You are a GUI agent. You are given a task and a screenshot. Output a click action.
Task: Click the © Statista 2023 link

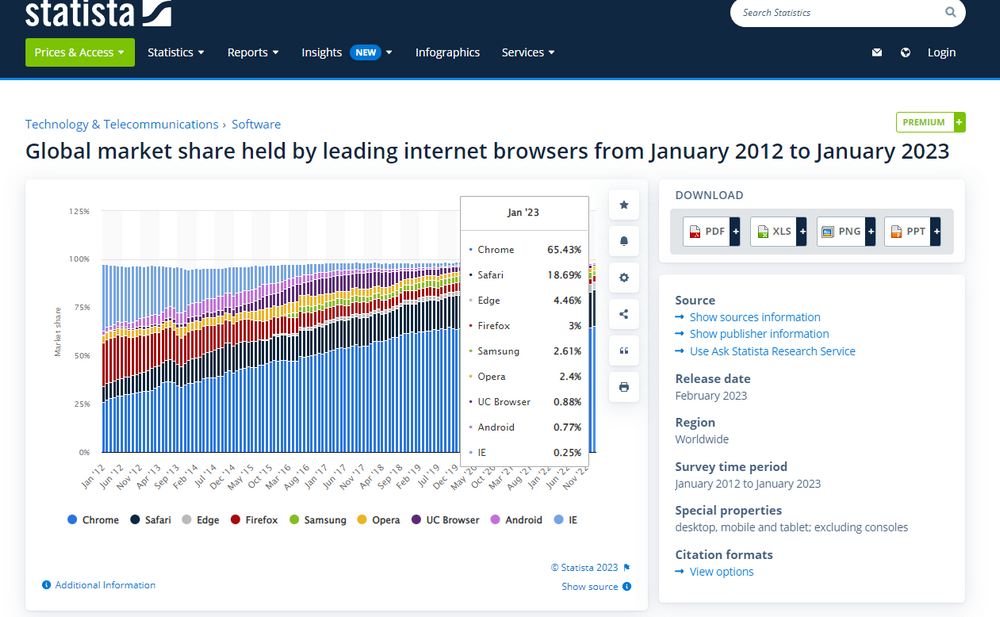[x=584, y=567]
